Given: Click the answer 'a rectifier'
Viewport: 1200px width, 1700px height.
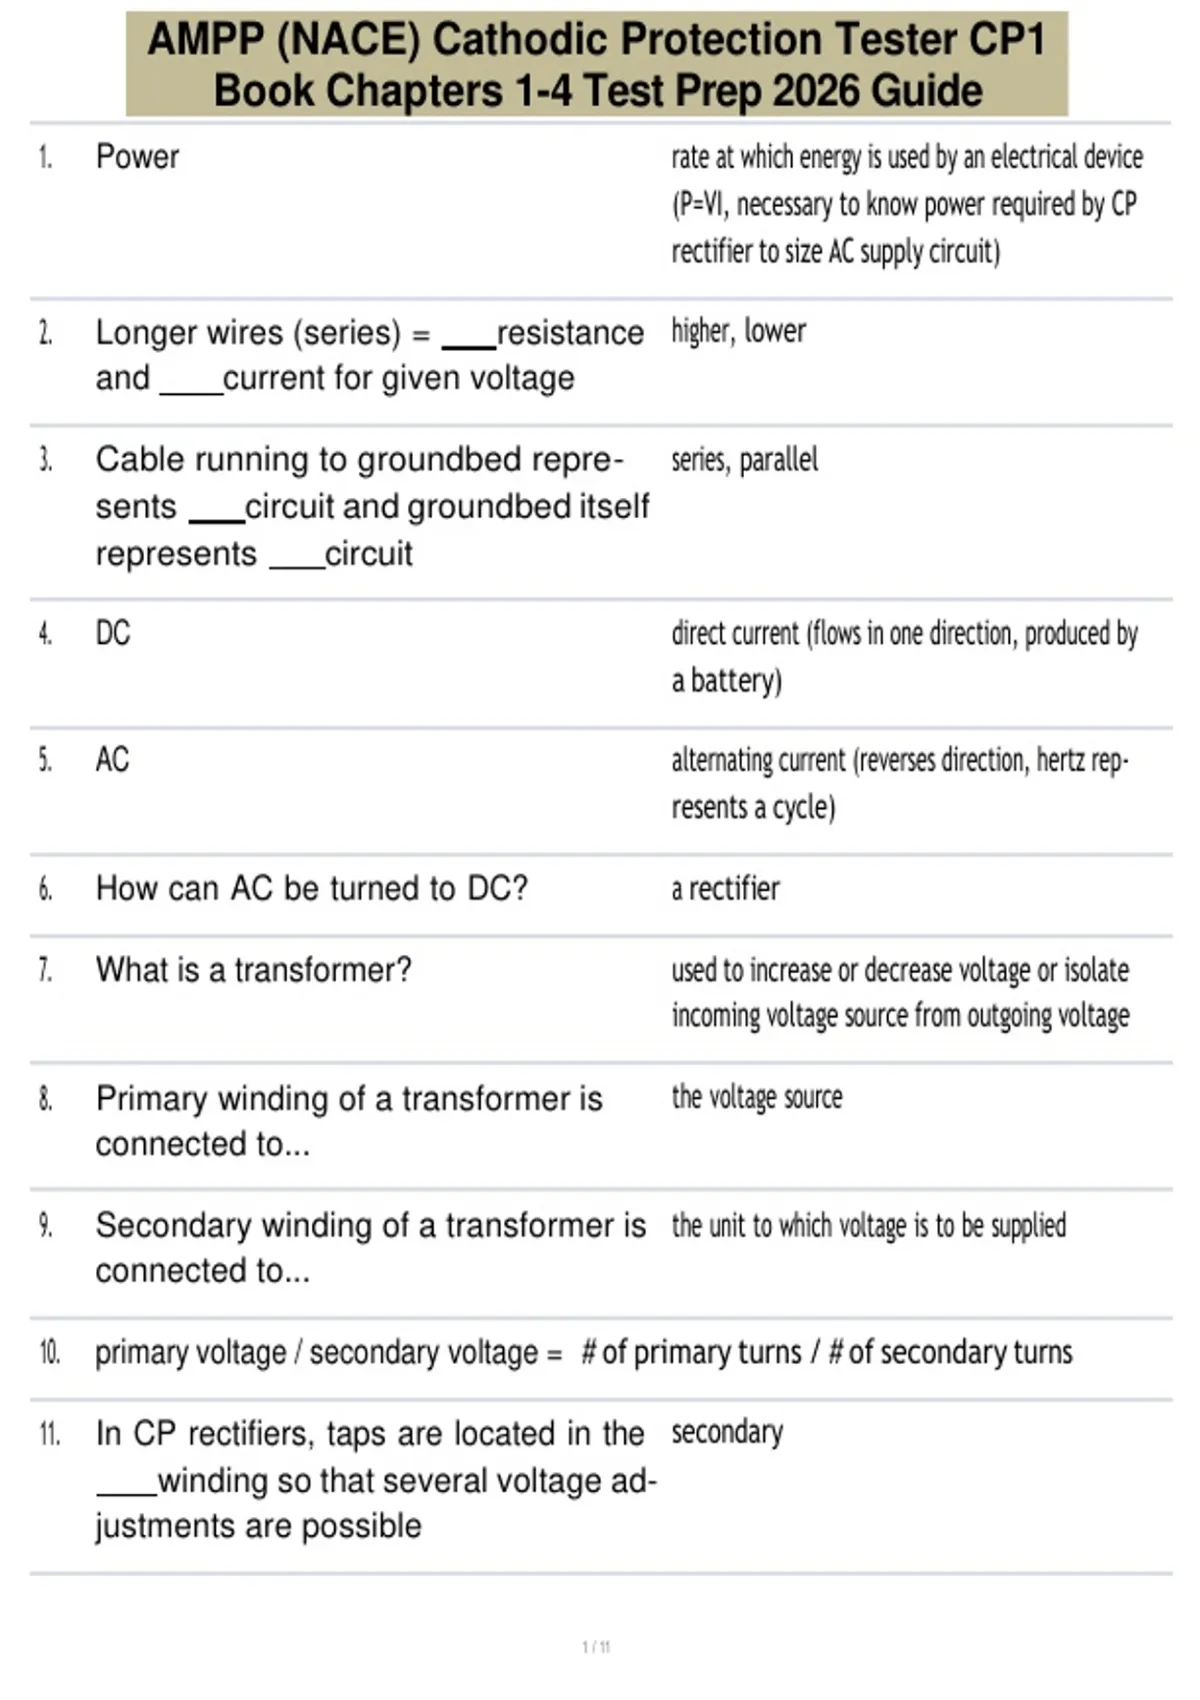Looking at the screenshot, I should (725, 888).
